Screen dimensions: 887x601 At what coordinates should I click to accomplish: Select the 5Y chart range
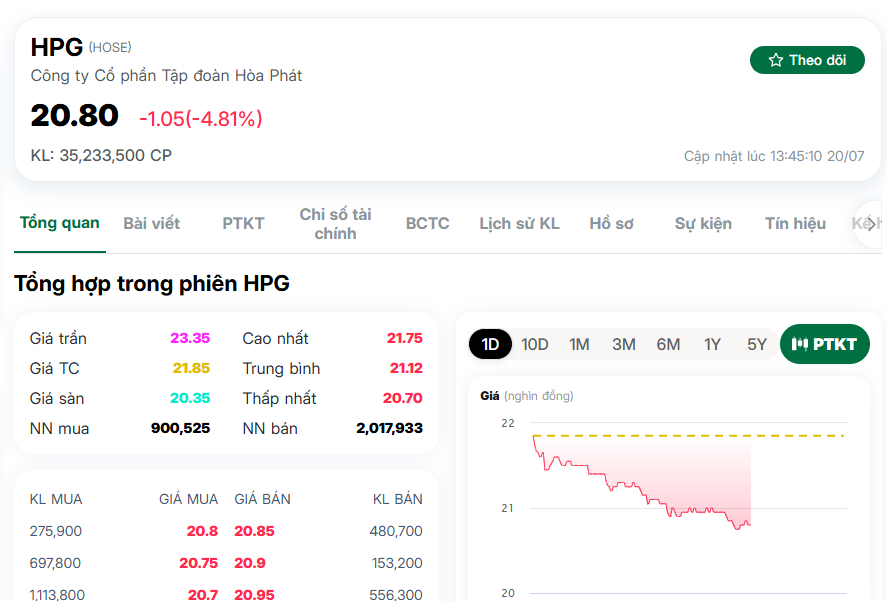pos(757,344)
